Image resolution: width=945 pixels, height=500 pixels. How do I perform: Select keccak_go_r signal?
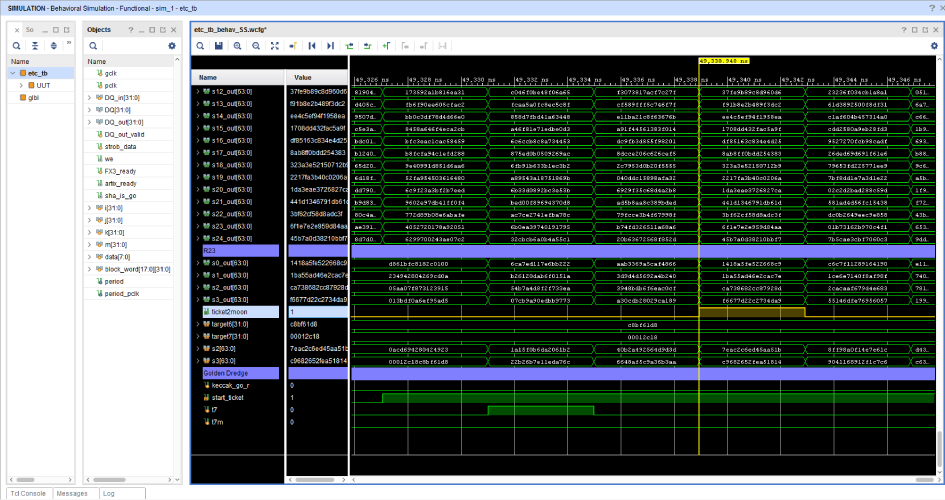[230, 386]
